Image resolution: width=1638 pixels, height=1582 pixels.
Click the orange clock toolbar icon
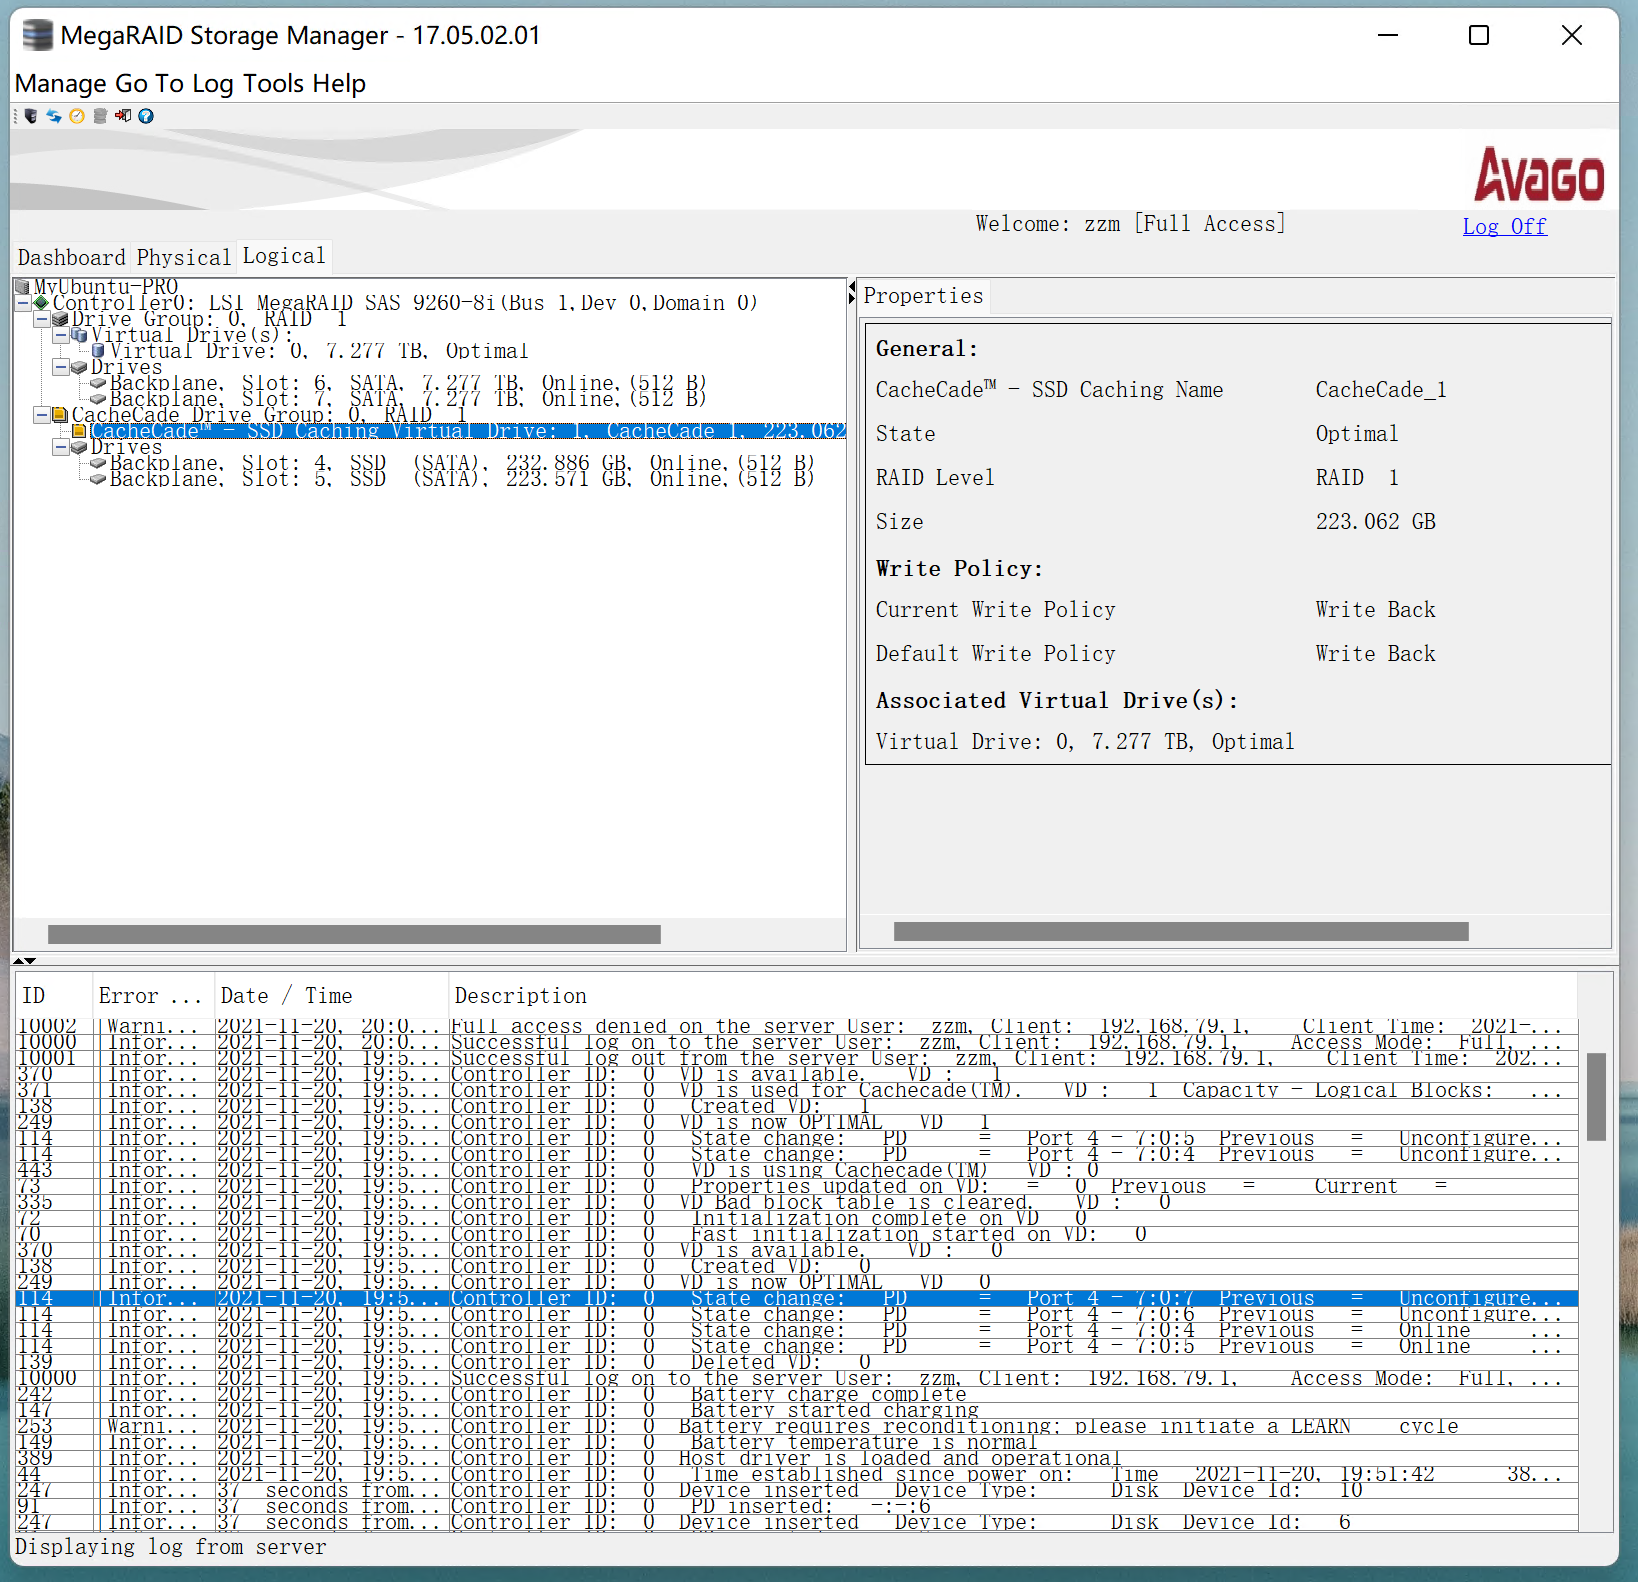coord(77,116)
